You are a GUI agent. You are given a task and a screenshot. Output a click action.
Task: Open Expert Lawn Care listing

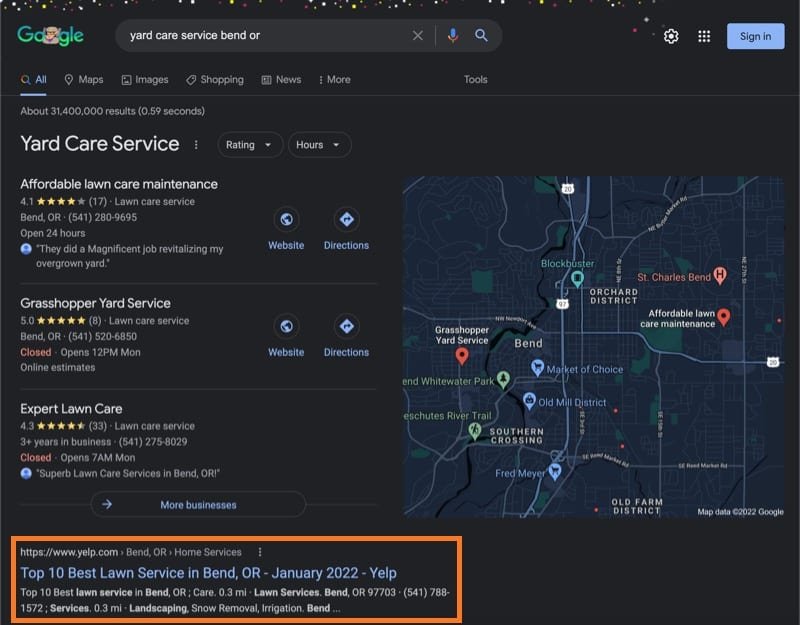(71, 409)
